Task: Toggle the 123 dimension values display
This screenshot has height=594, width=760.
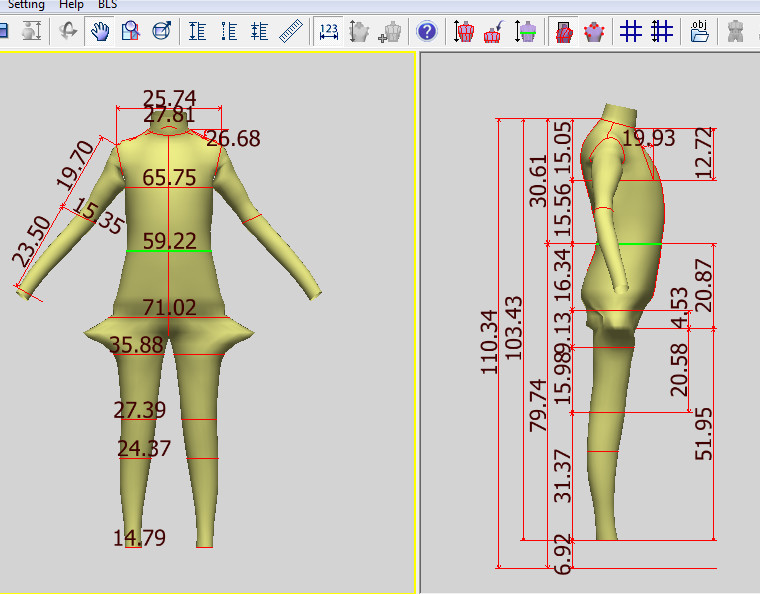Action: point(328,32)
